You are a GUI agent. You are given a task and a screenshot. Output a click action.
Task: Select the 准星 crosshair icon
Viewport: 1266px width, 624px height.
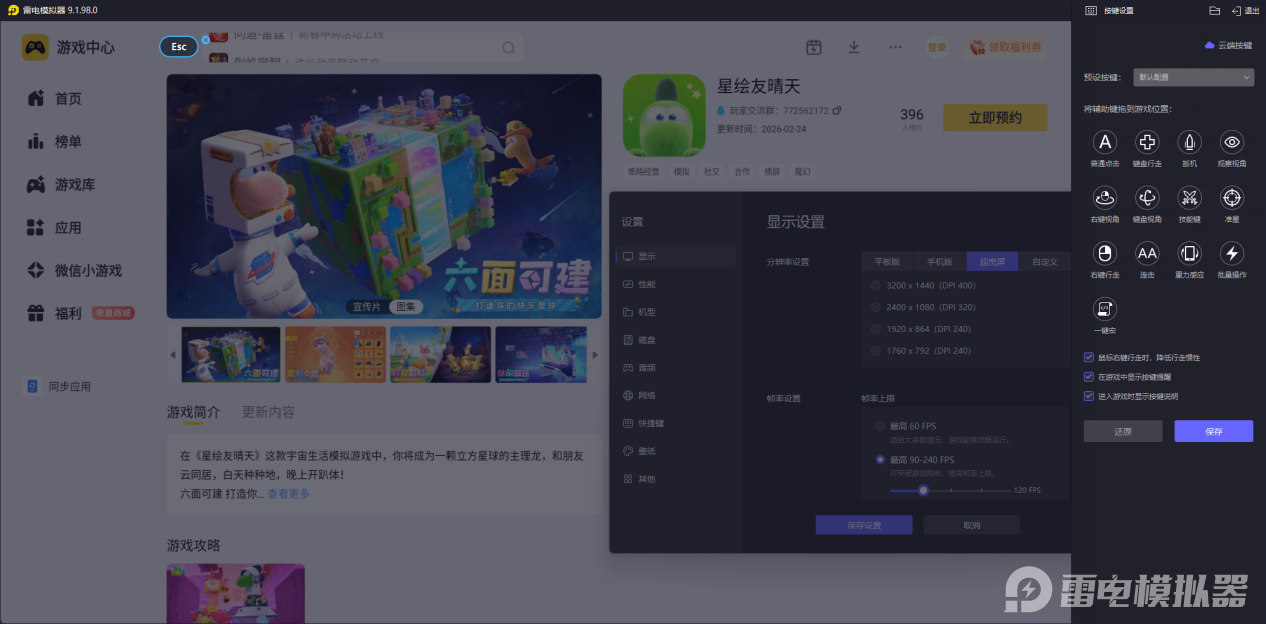coord(1232,197)
